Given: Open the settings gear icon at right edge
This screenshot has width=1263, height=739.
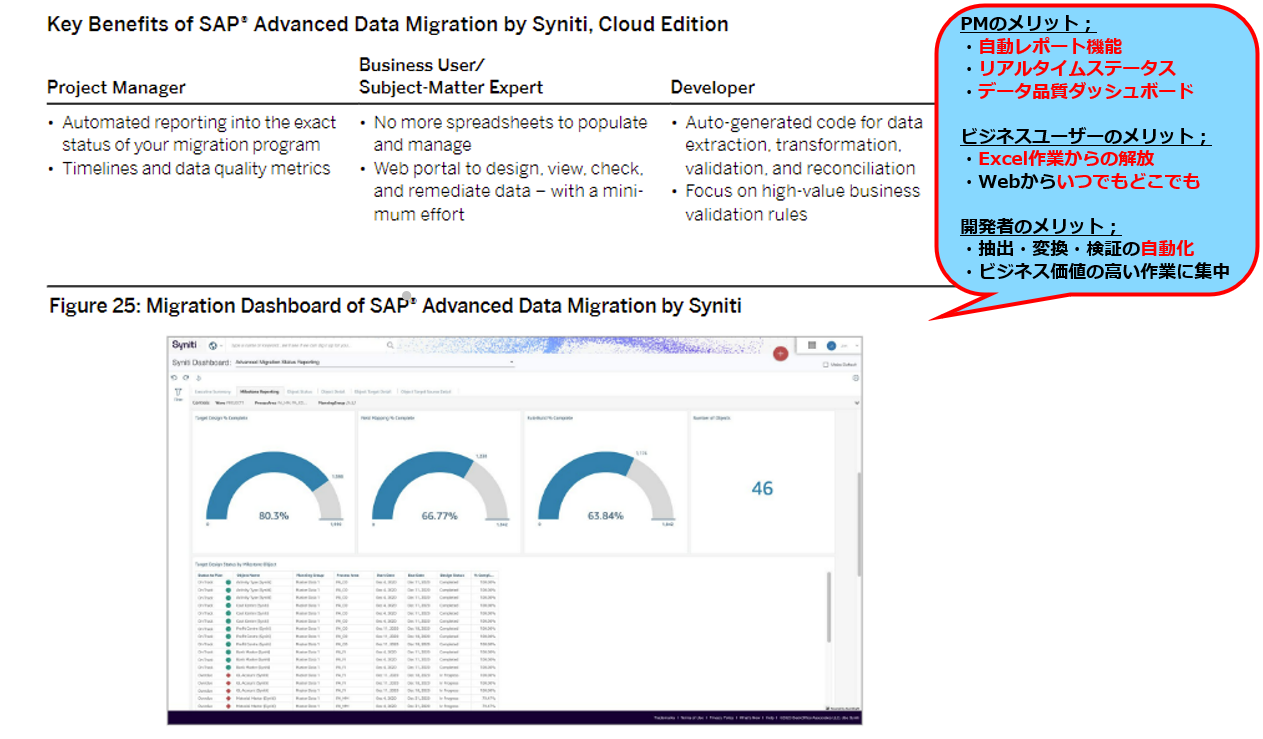Looking at the screenshot, I should pos(855,378).
